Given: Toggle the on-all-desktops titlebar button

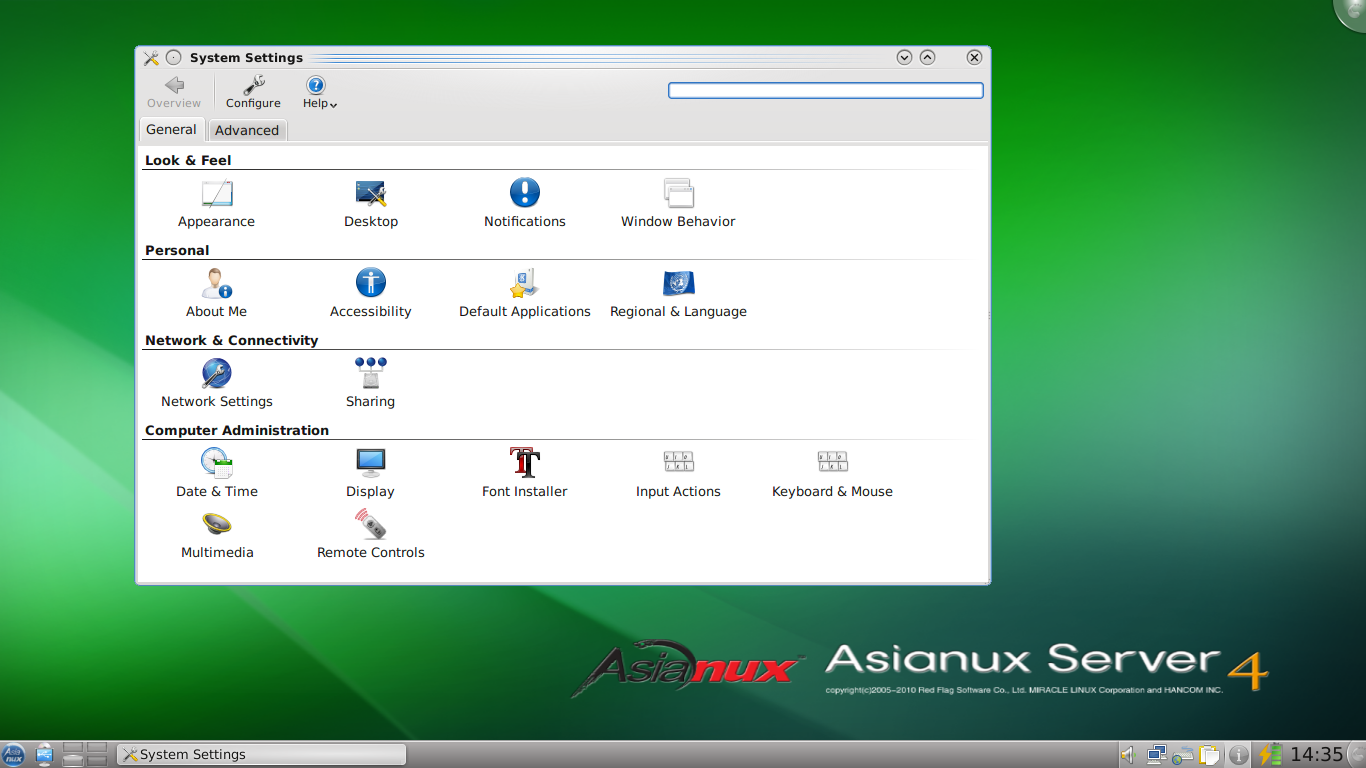Looking at the screenshot, I should [x=174, y=58].
